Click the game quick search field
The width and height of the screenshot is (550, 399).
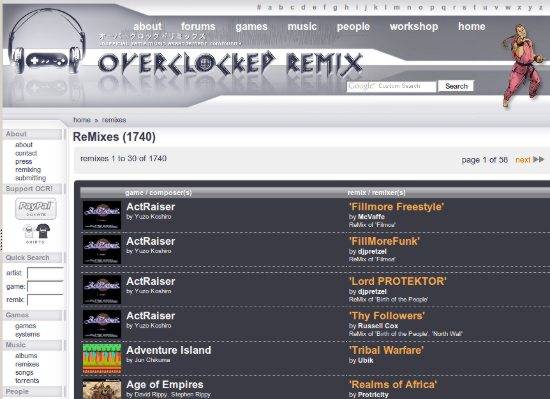coord(45,286)
